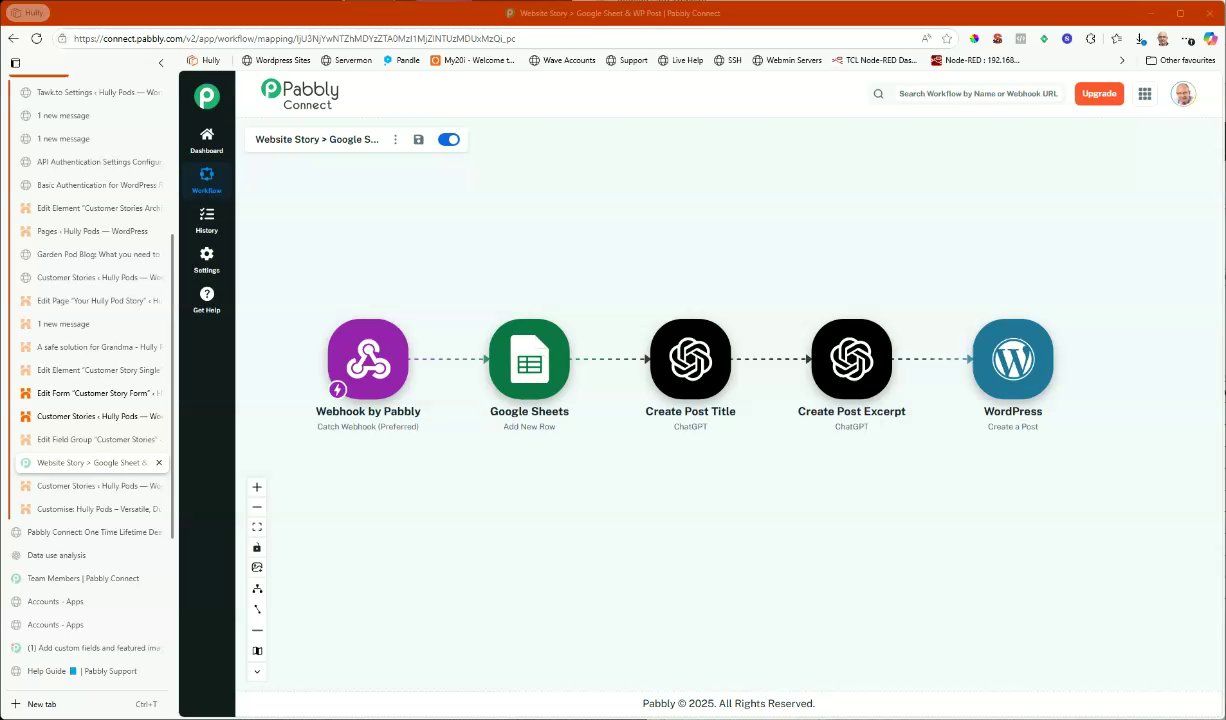Open the Create Post Excerpt ChatGPT node
The width and height of the screenshot is (1226, 720).
click(852, 359)
